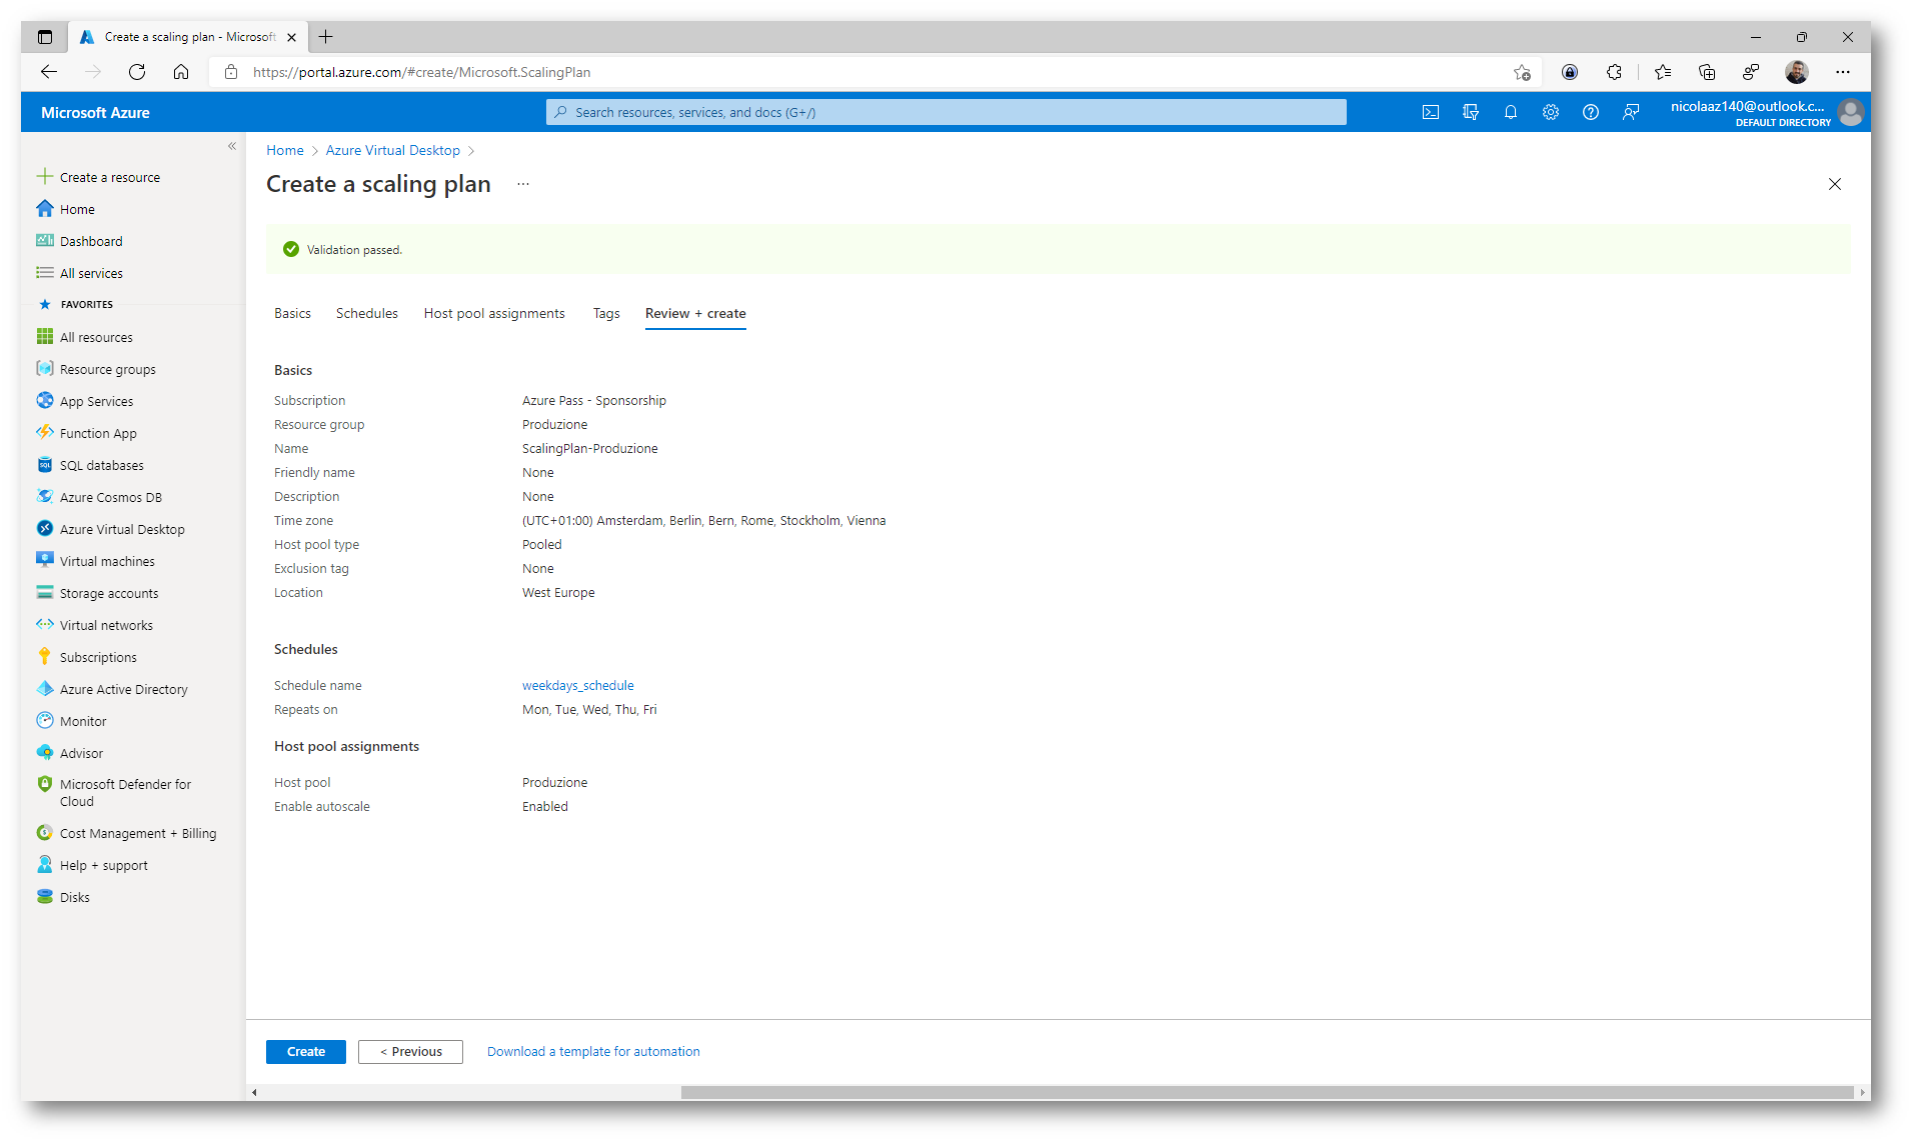Open All resources in the sidebar
1913x1143 pixels.
coord(85,337)
